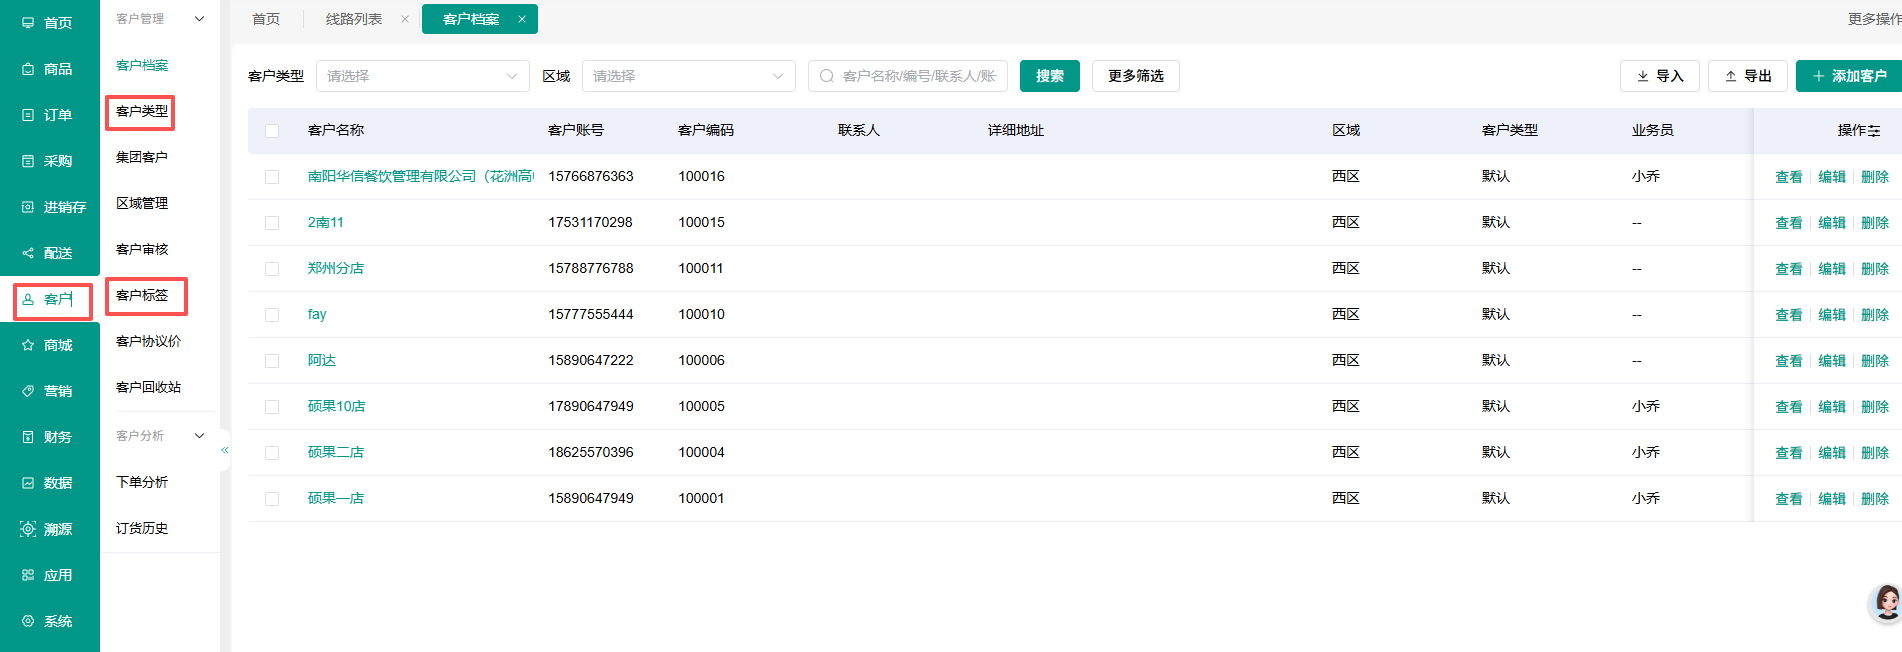Collapse the submenu panel with double-chevron

click(225, 450)
